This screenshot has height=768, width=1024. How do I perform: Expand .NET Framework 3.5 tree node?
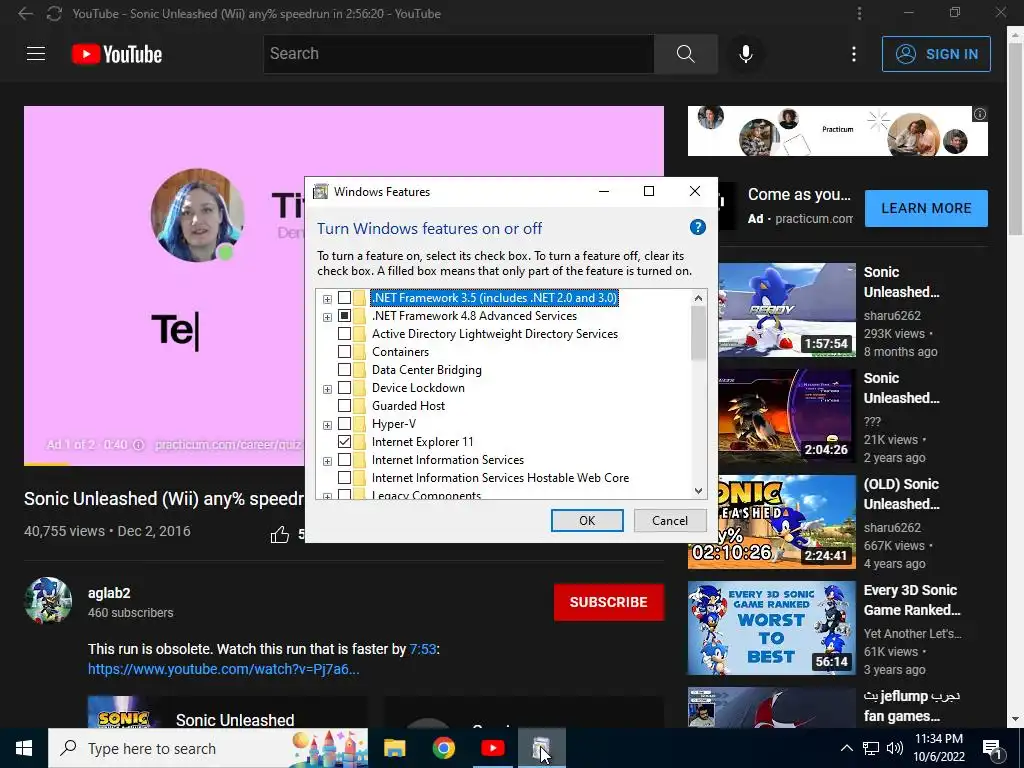point(327,299)
